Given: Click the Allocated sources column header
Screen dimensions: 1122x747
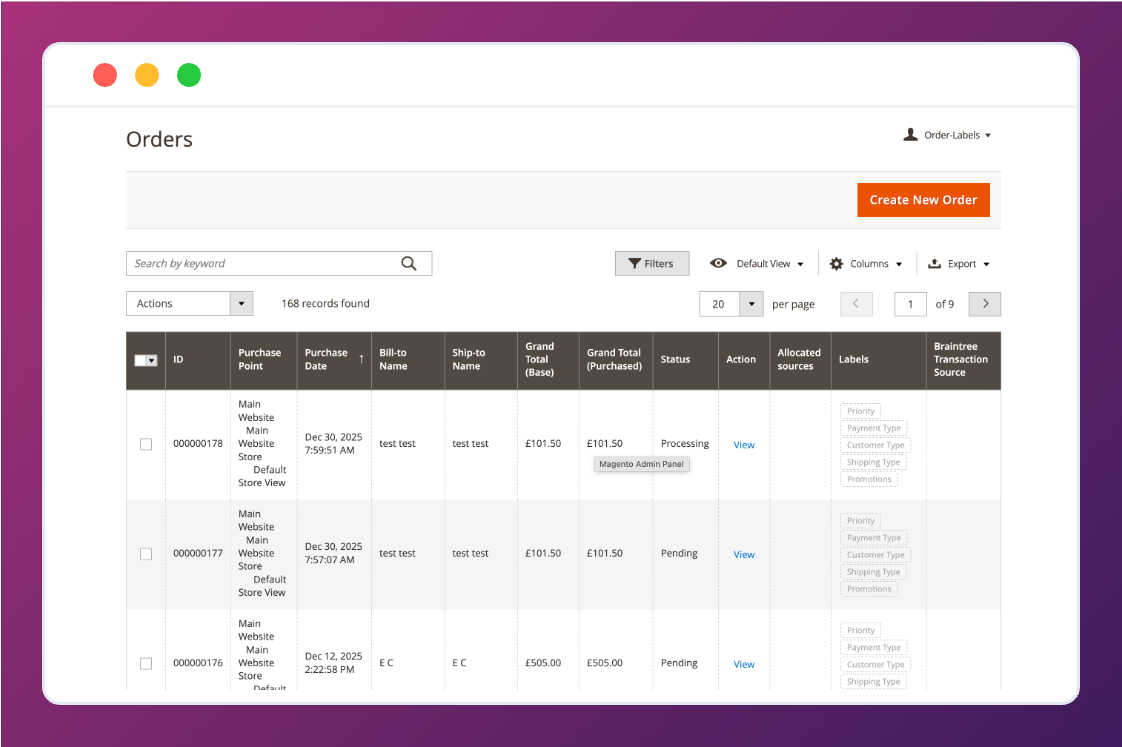Looking at the screenshot, I should click(799, 359).
